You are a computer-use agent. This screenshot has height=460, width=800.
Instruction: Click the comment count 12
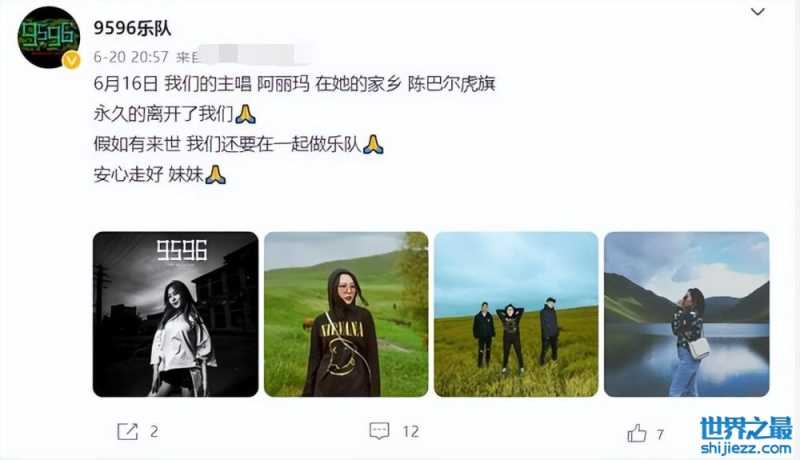(x=410, y=432)
